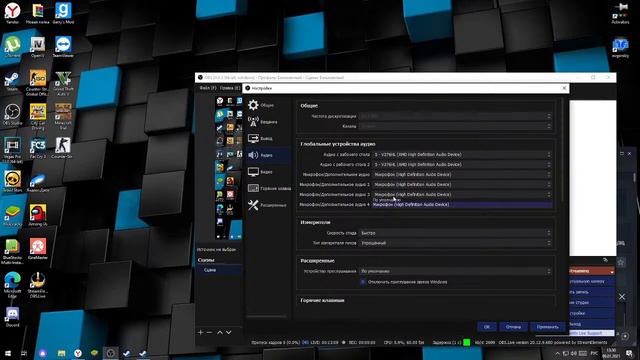Viewport: 640px width, 360px height.
Task: Click the OK button in settings
Action: (487, 327)
